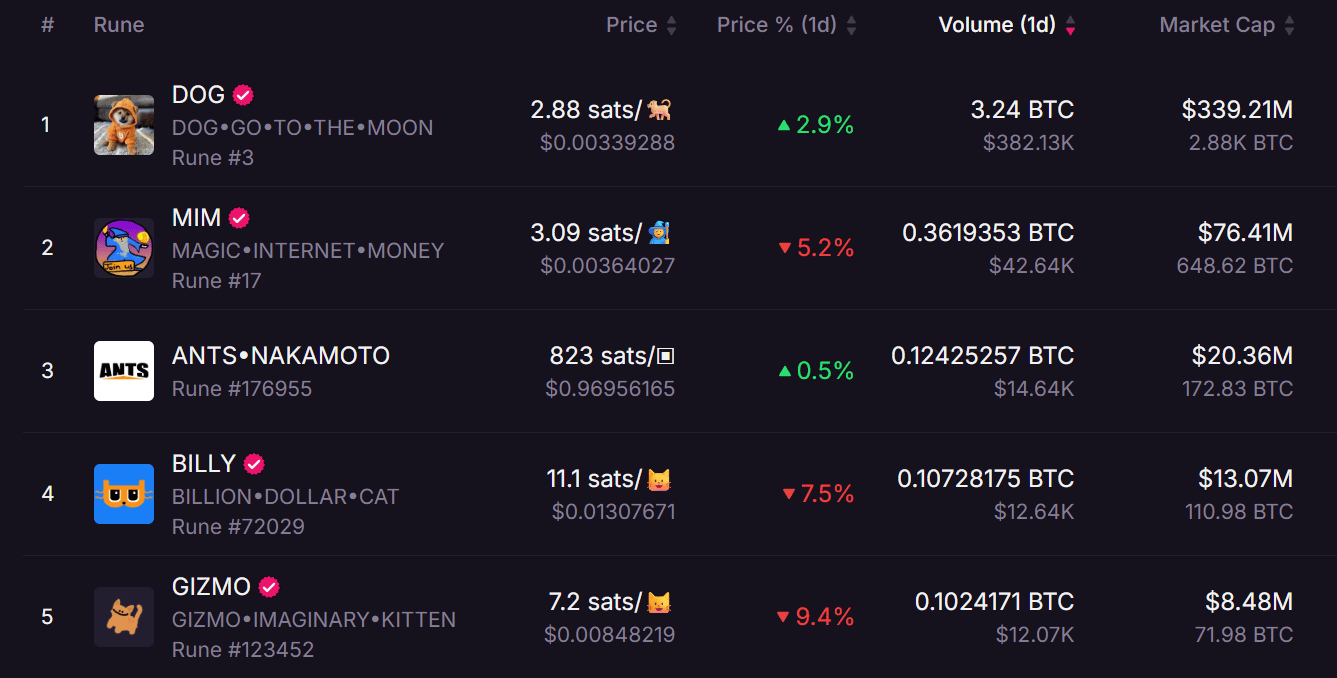The width and height of the screenshot is (1337, 678).
Task: Click the Rune column header
Action: coord(119,25)
